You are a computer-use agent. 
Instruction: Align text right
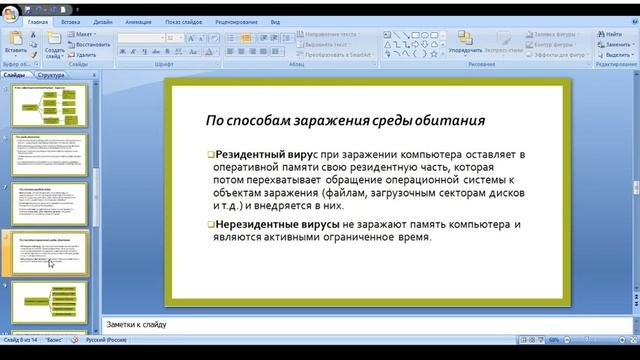[x=252, y=52]
